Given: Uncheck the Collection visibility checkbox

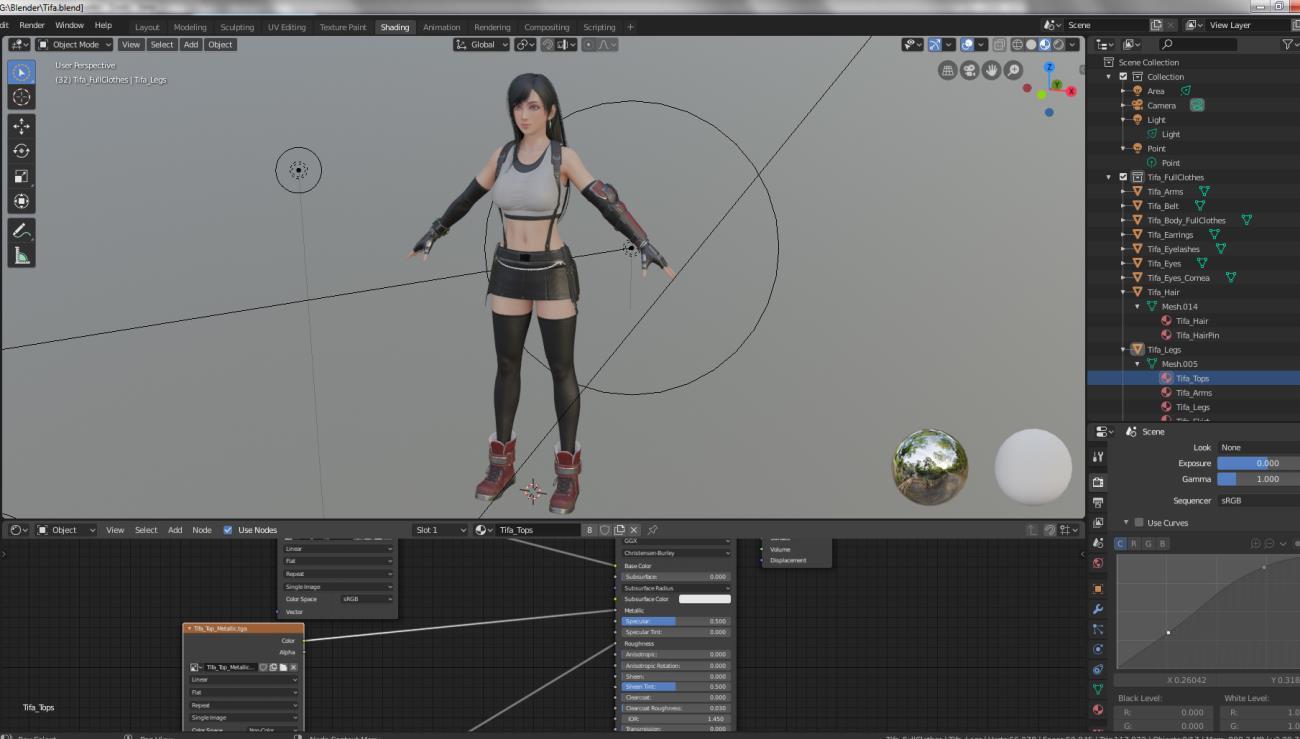Looking at the screenshot, I should point(1123,76).
